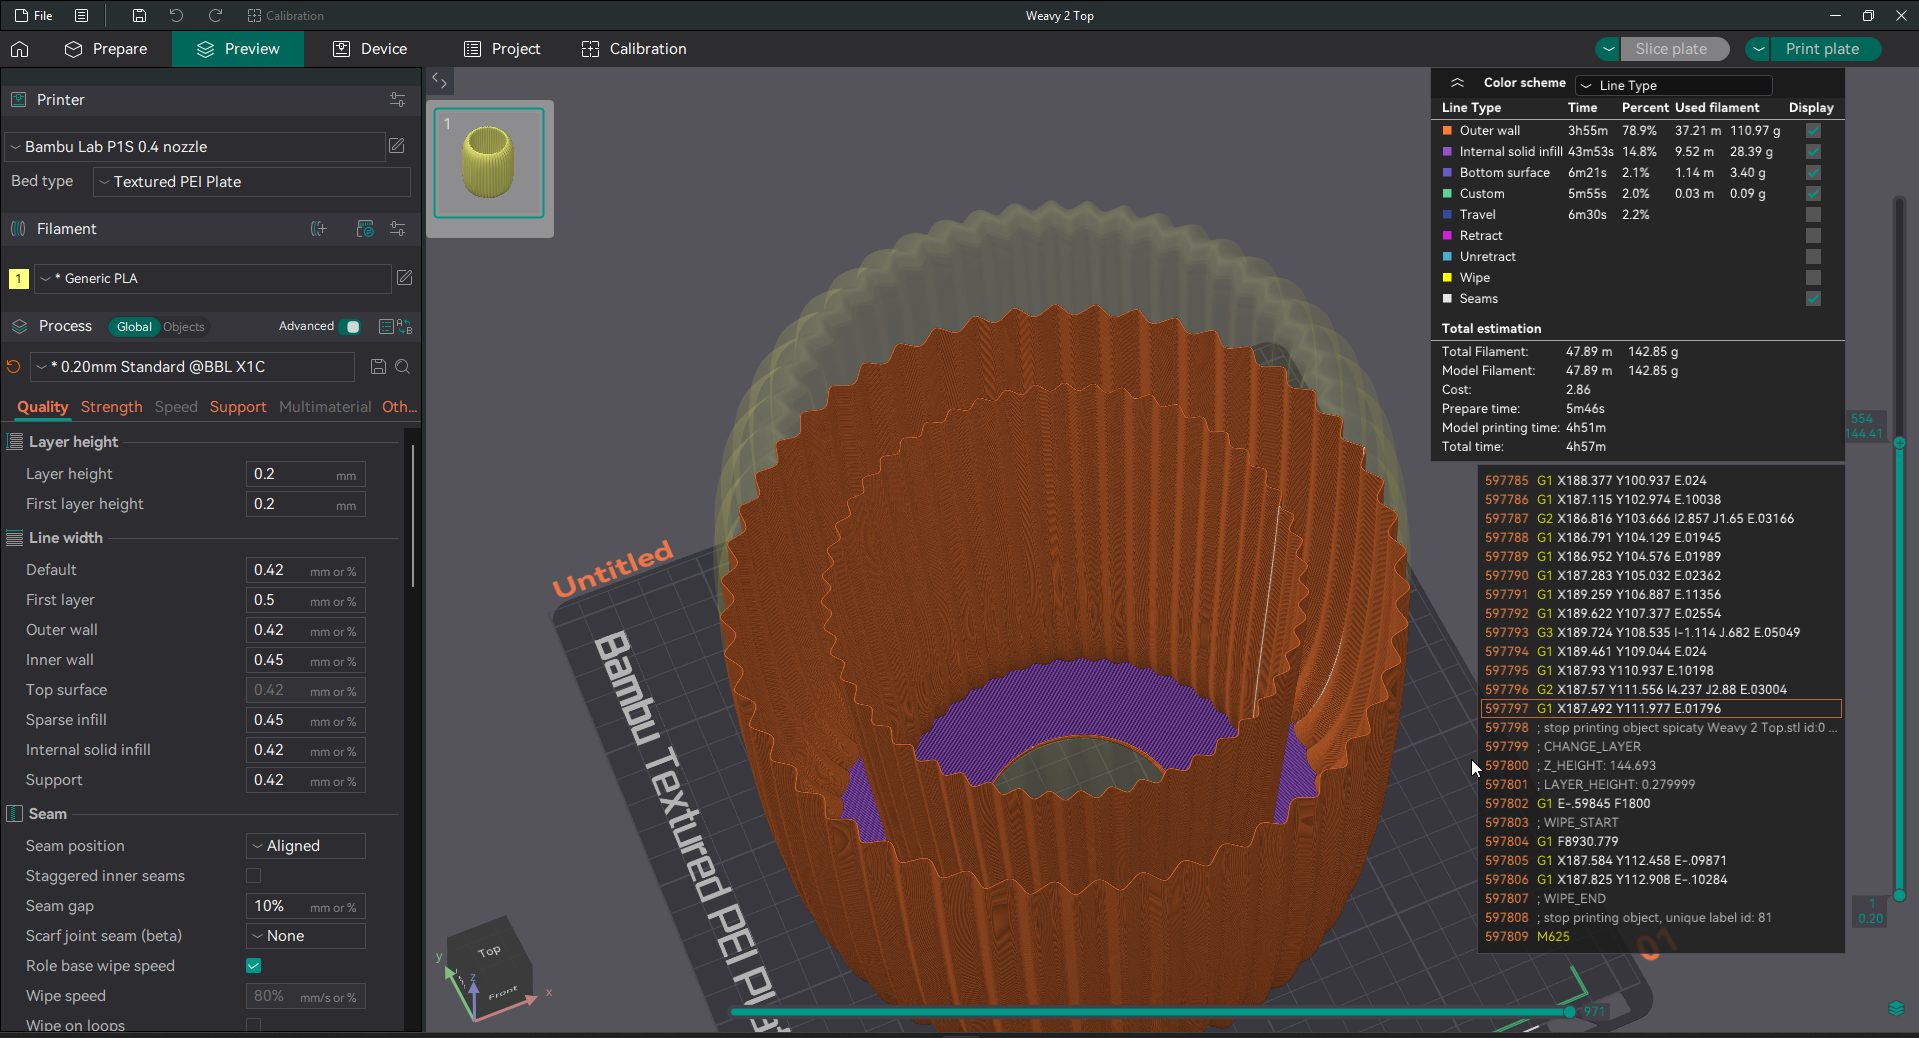Select G-code line 597797
The height and width of the screenshot is (1038, 1919).
[x=1661, y=709]
